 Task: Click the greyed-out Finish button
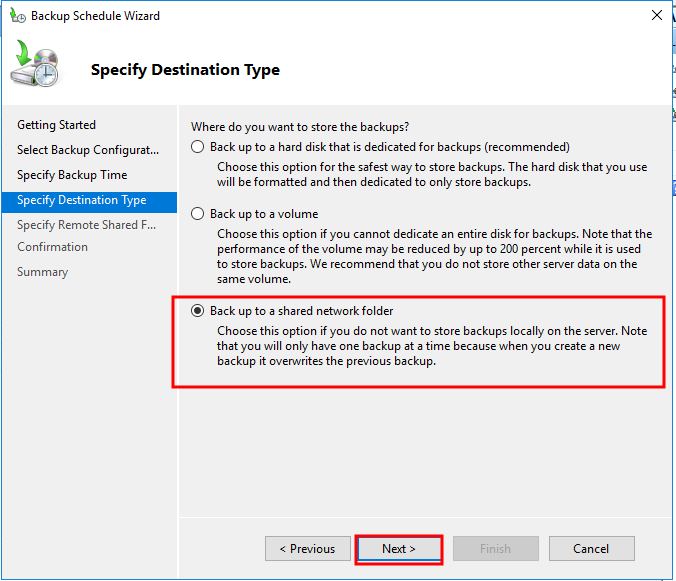(x=495, y=548)
